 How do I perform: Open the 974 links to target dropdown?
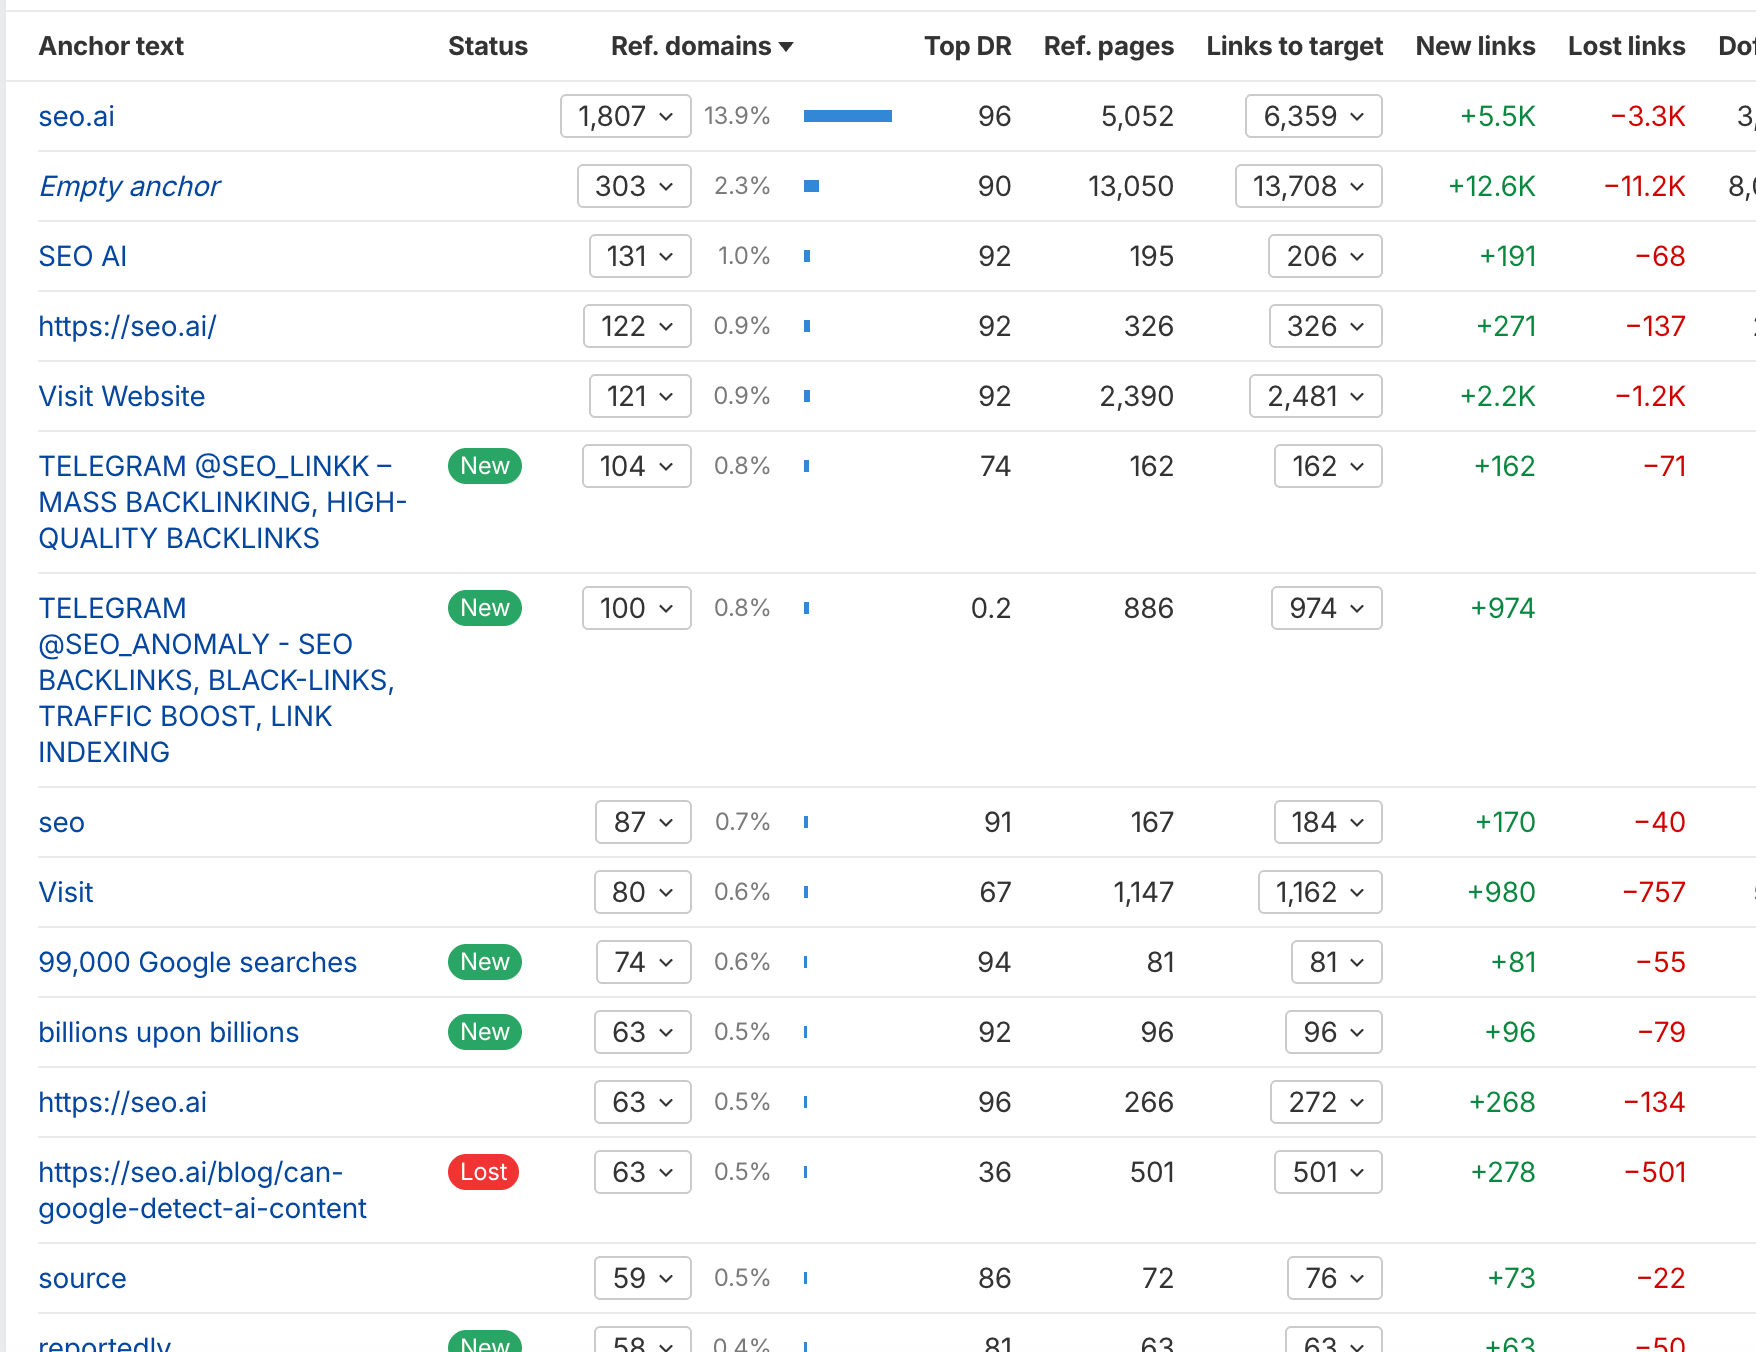[1326, 608]
